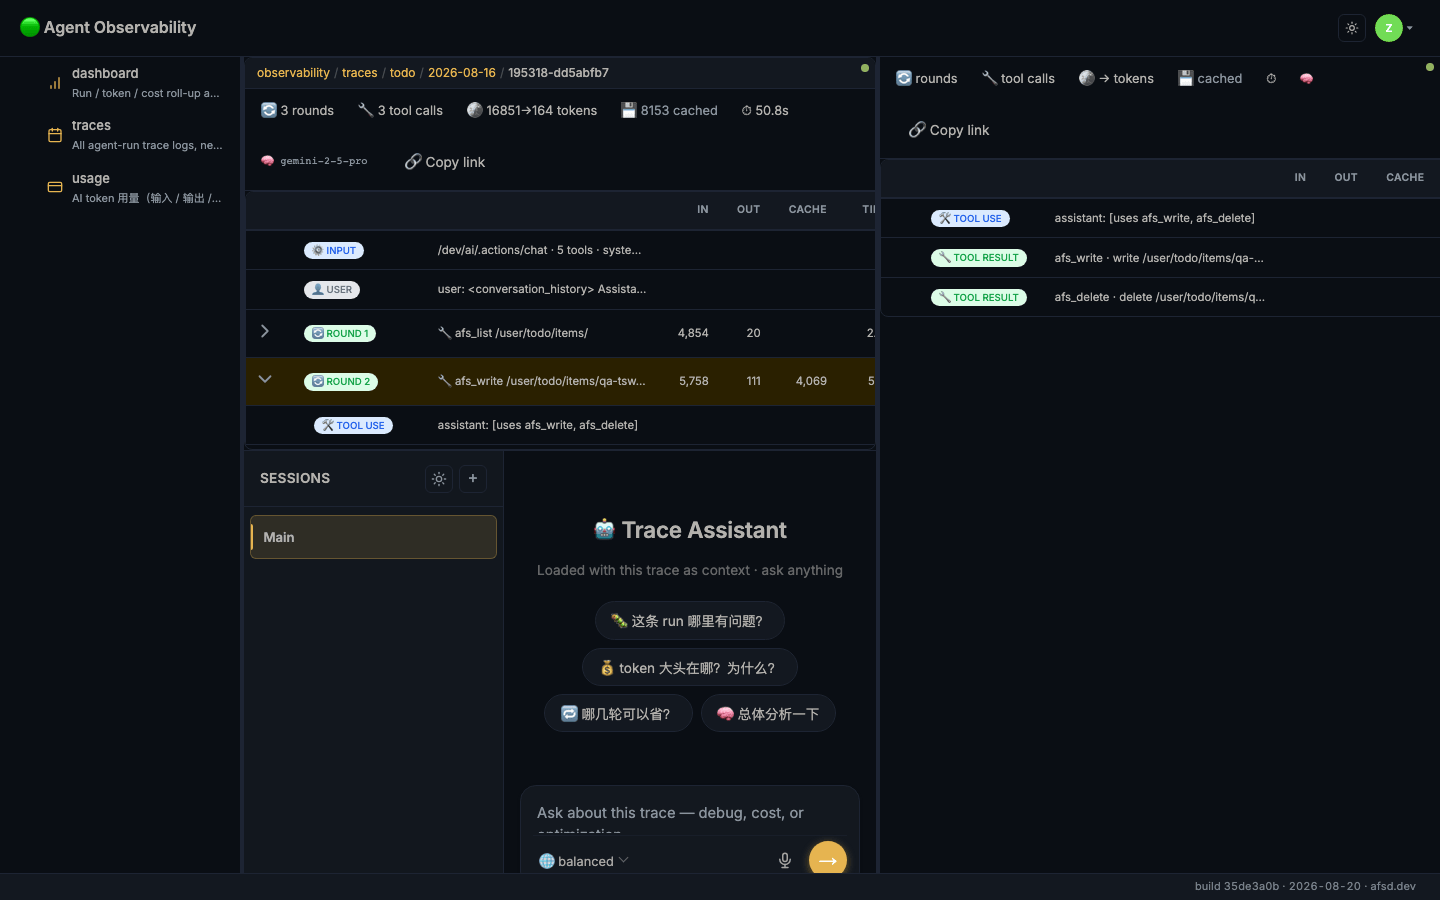Image resolution: width=1440 pixels, height=900 pixels.
Task: Go to traces breadcrumb link
Action: (x=359, y=73)
